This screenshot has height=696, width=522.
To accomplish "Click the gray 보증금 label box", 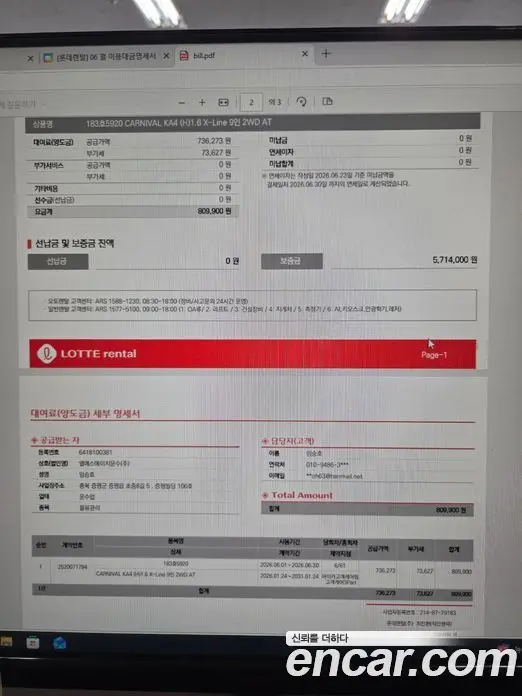I will tap(292, 261).
